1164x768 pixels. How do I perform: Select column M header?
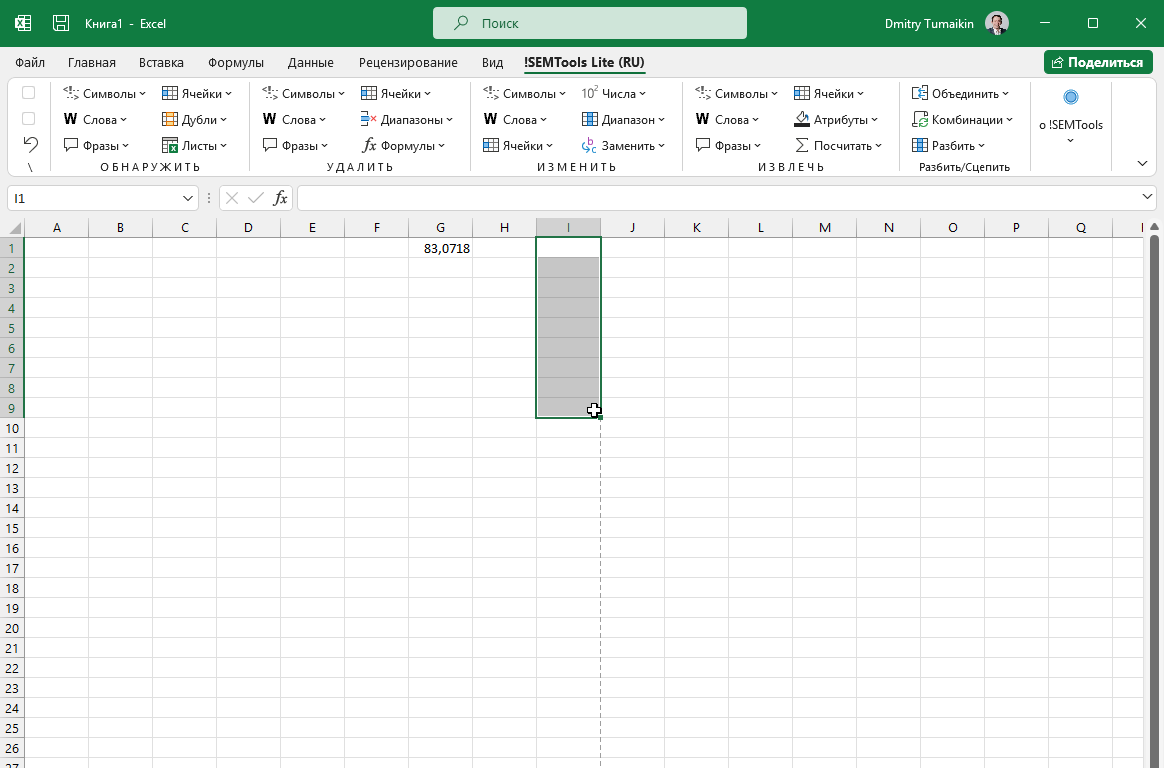pos(825,227)
